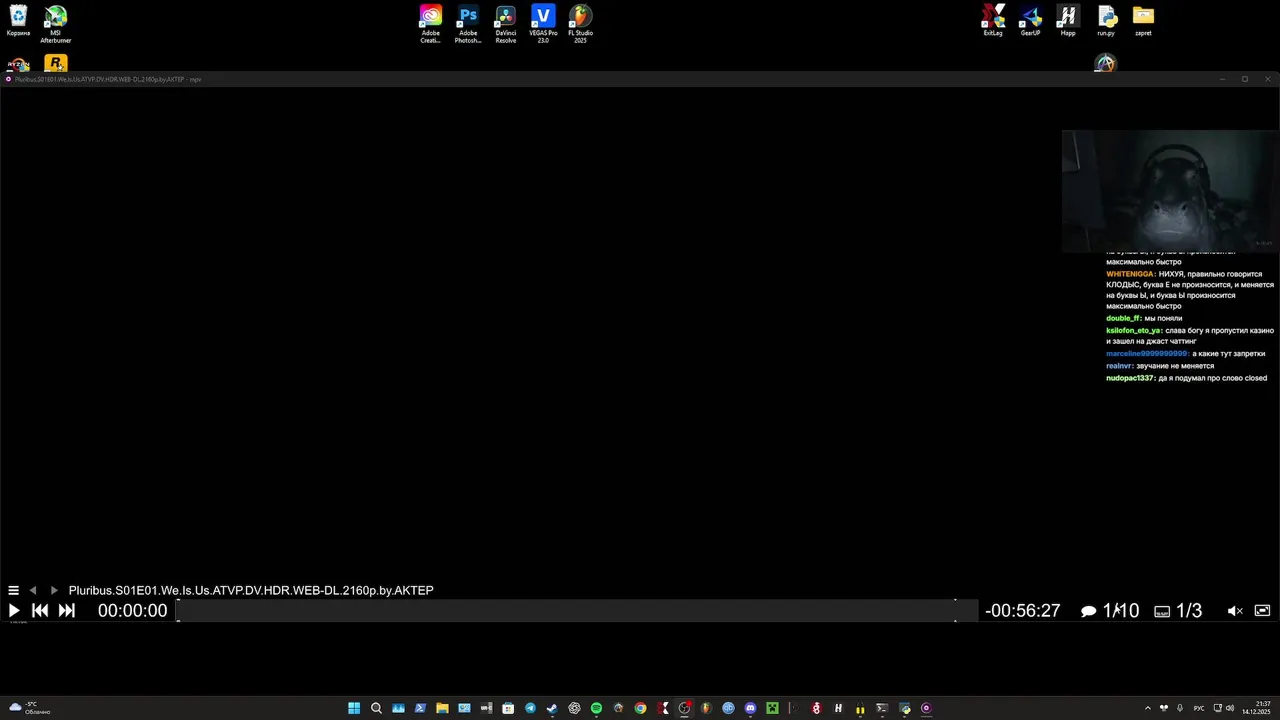Toggle mute in the mpv player
This screenshot has height=720, width=1280.
tap(1235, 611)
